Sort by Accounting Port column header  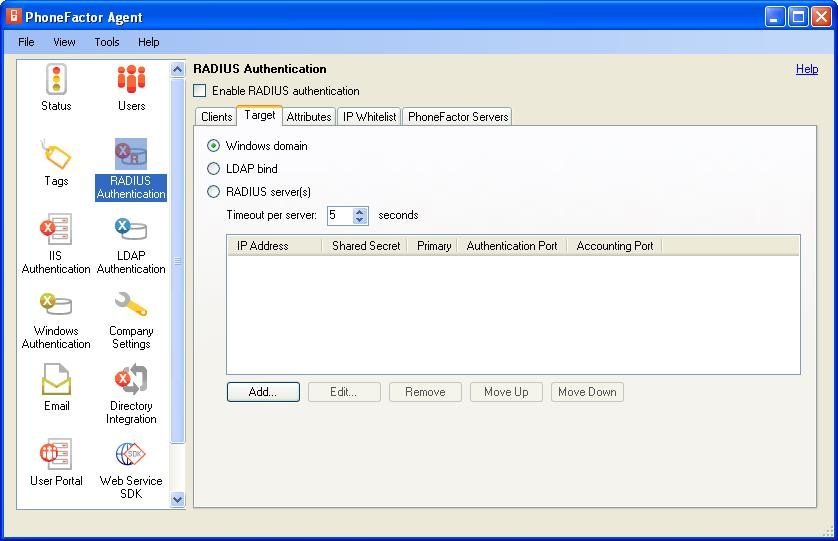pos(614,245)
